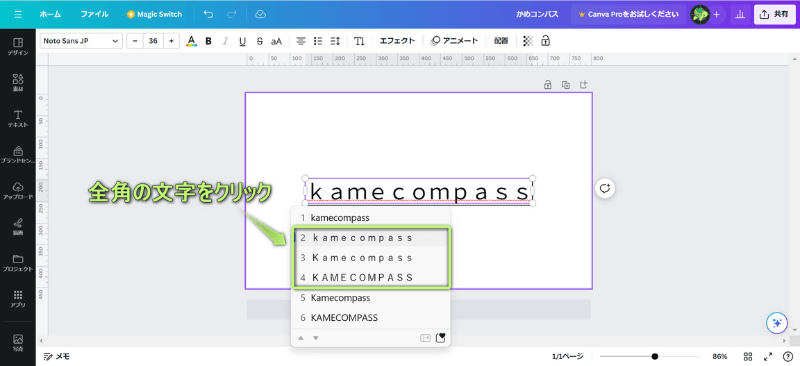800x366 pixels.
Task: Click the undo arrow
Action: tap(208, 14)
